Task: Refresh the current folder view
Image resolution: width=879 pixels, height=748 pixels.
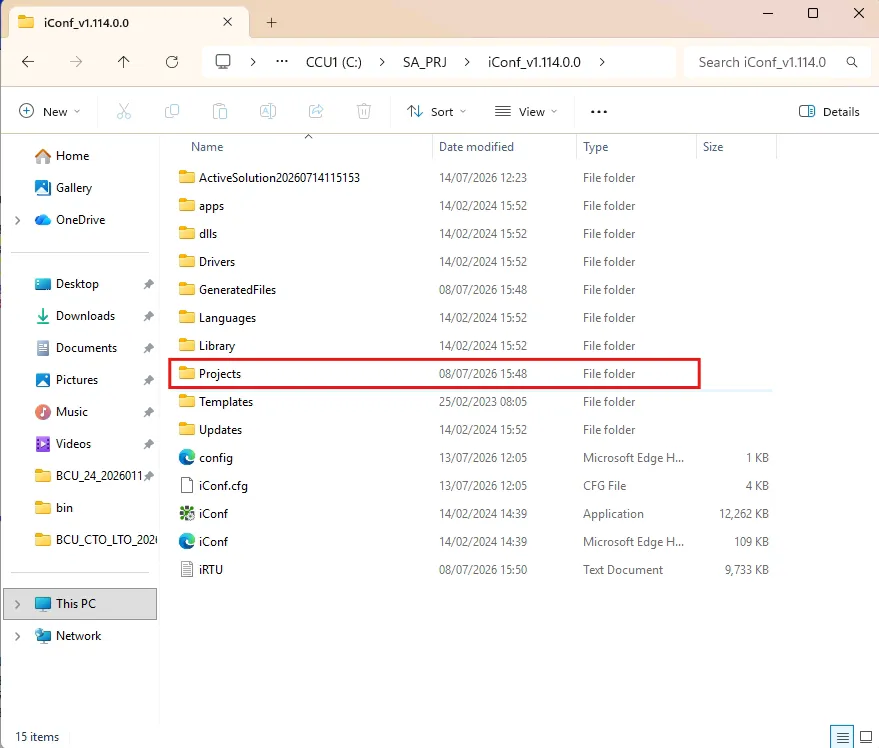Action: [x=172, y=62]
